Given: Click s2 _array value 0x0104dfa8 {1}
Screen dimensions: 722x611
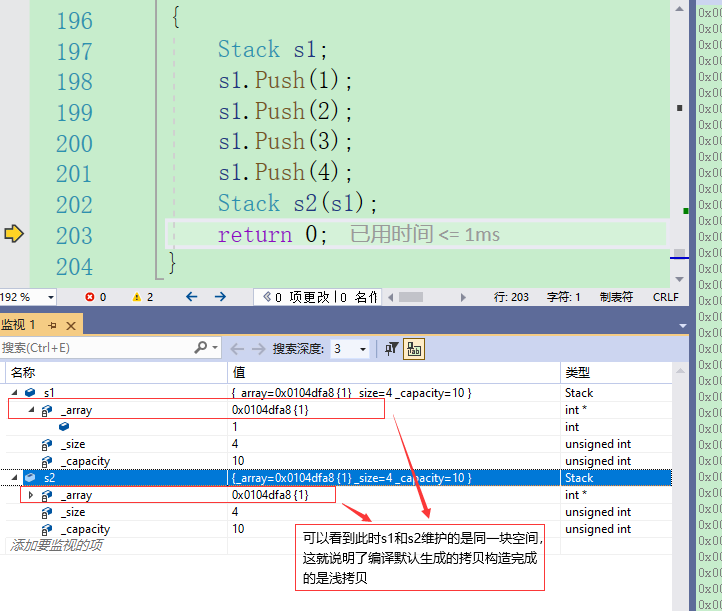Looking at the screenshot, I should (x=270, y=495).
